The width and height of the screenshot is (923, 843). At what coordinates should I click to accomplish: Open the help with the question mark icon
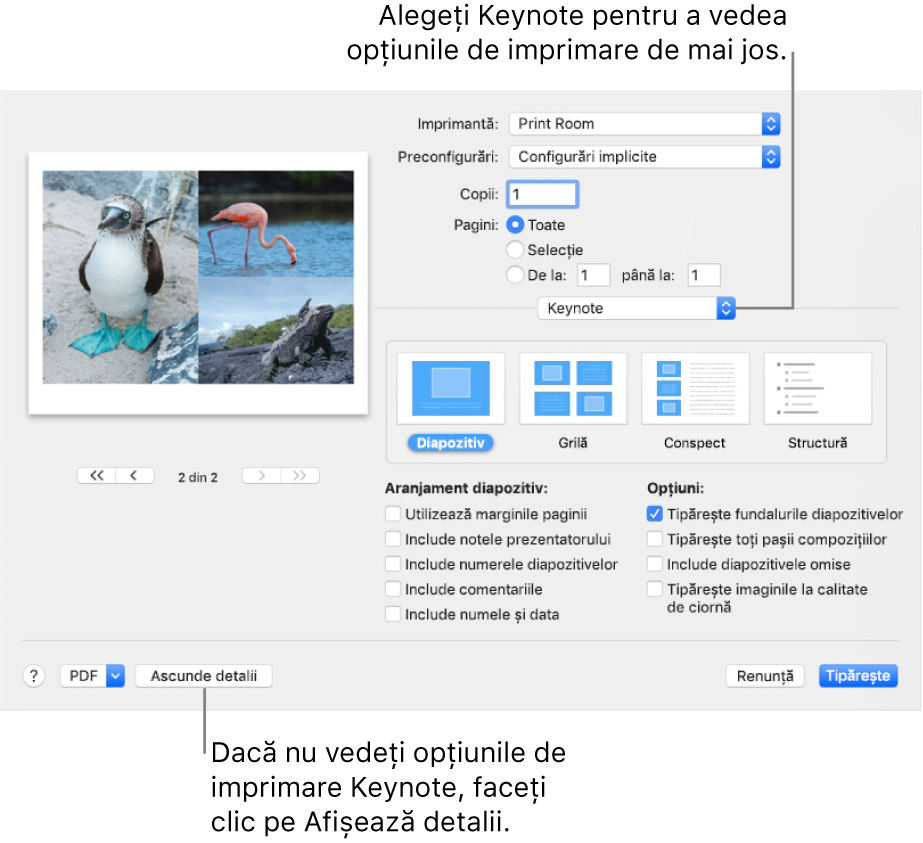33,675
